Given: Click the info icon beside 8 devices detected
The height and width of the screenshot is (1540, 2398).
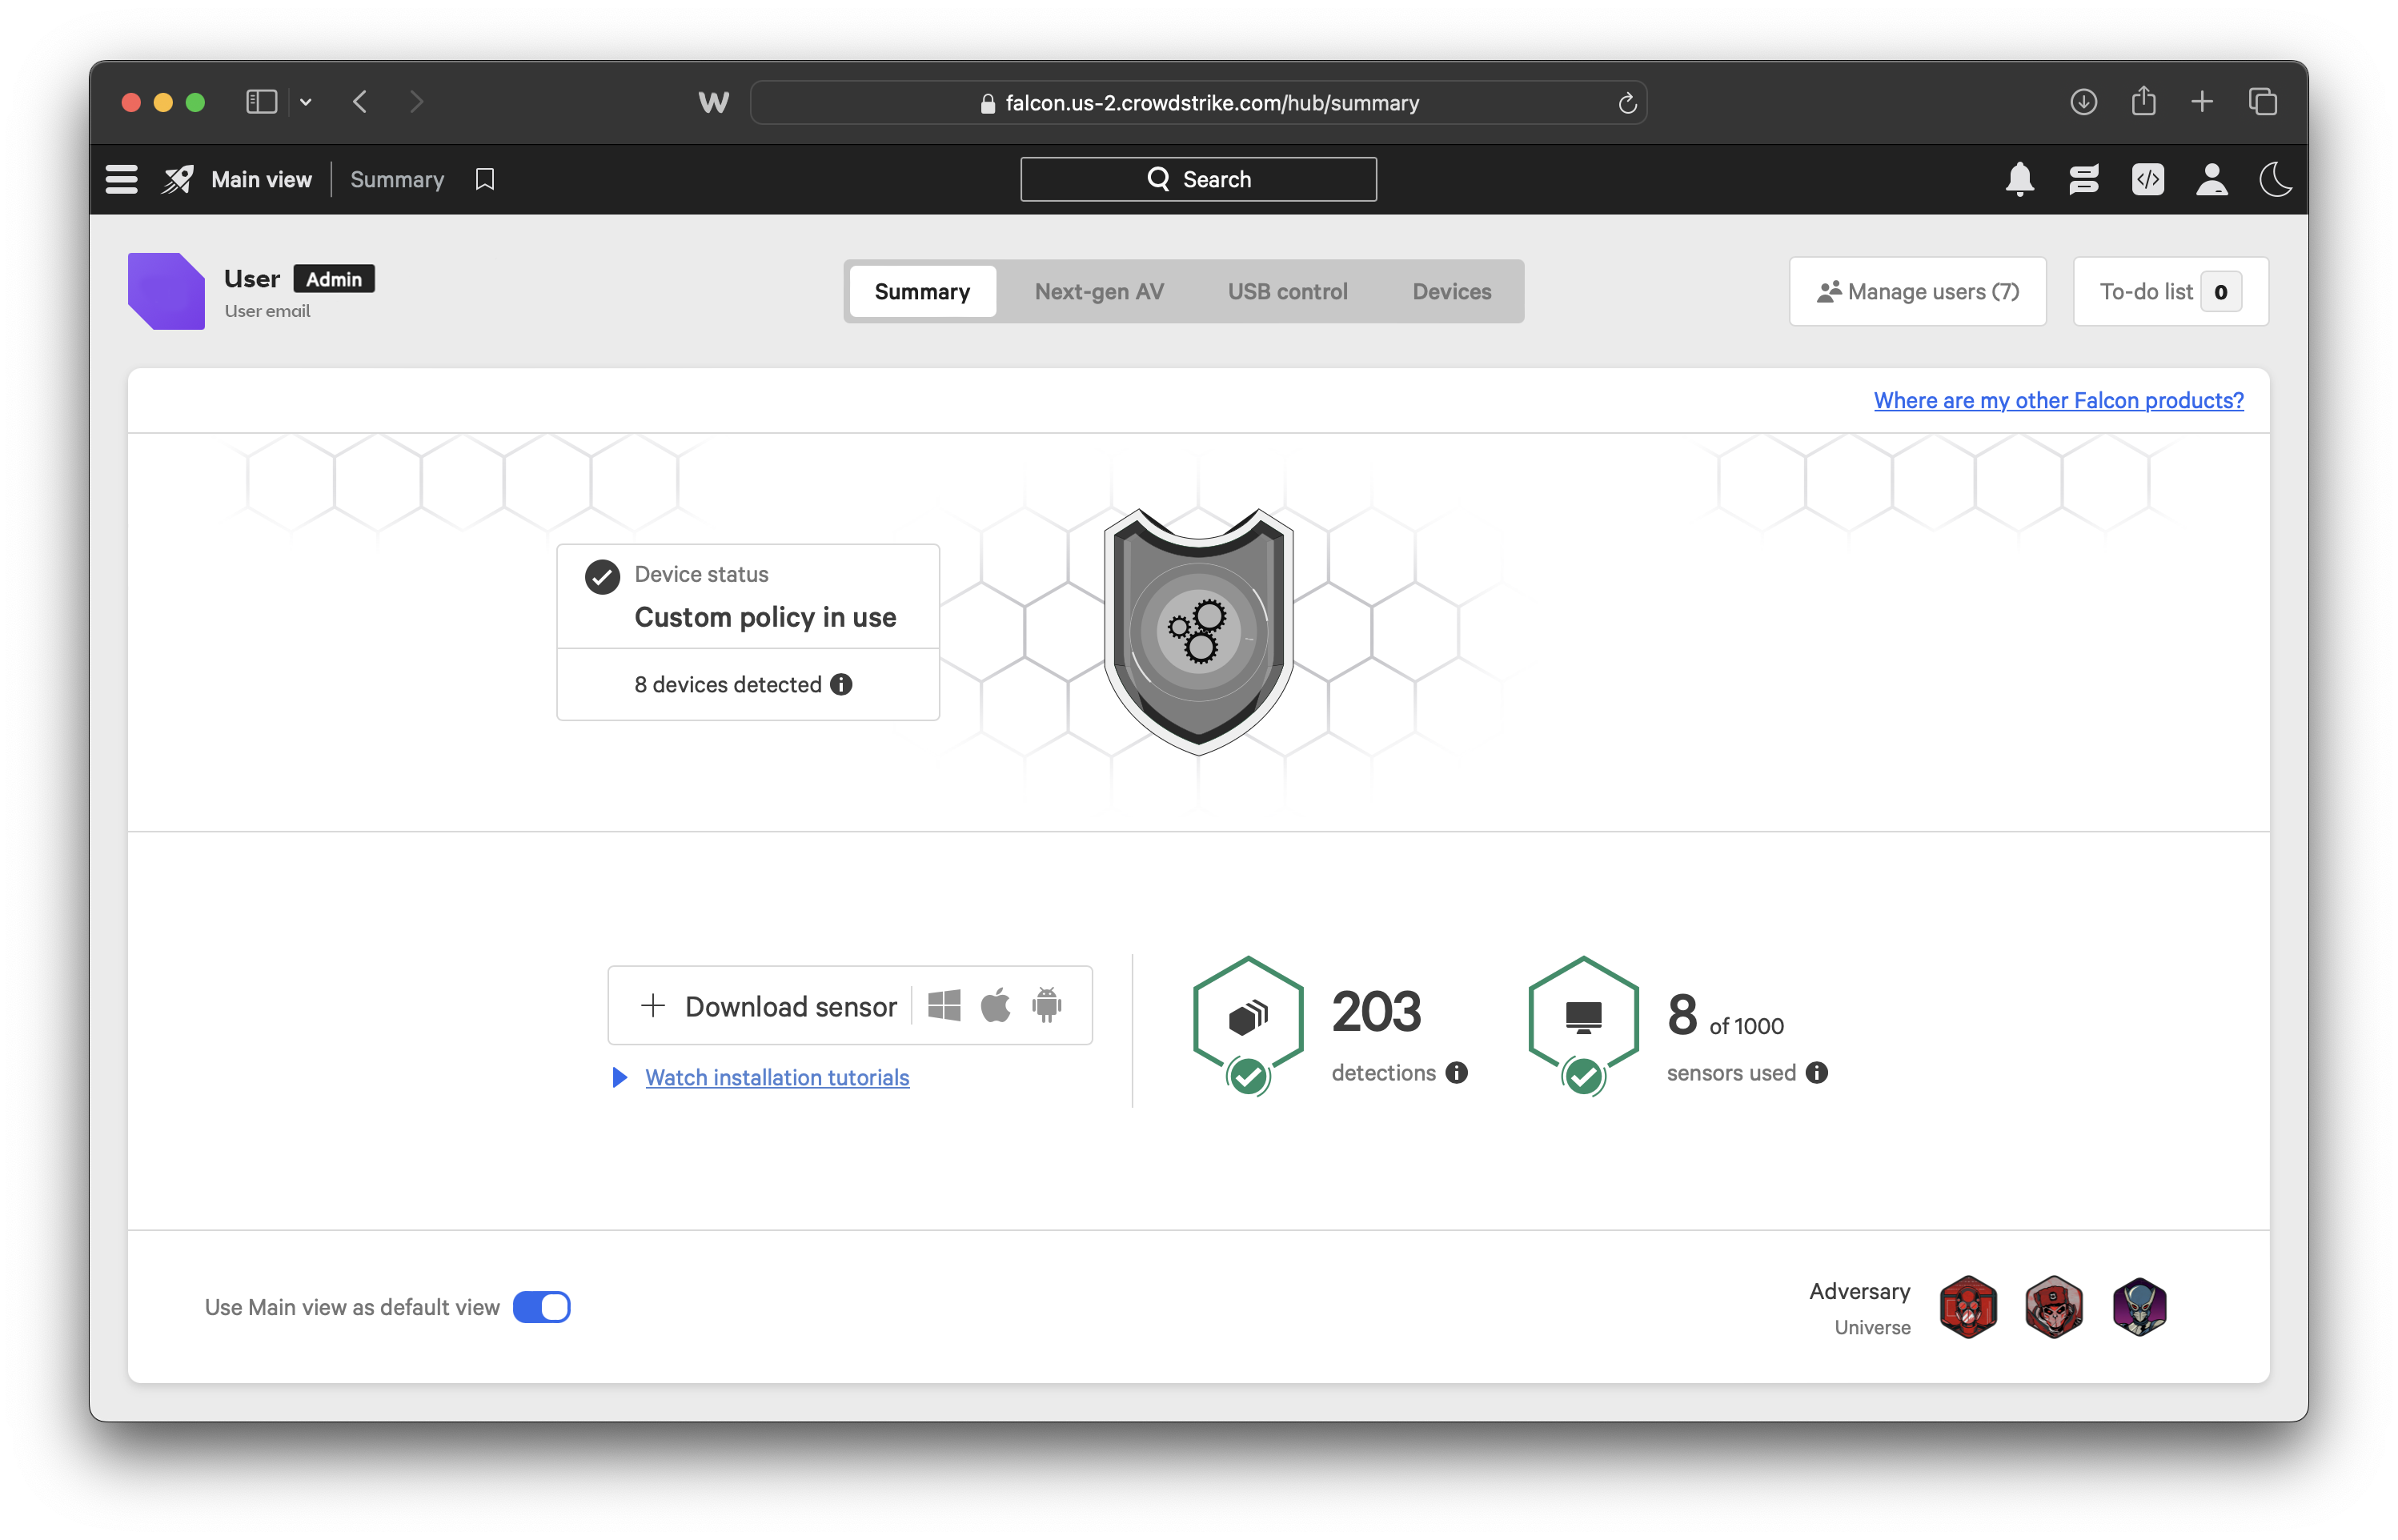Looking at the screenshot, I should tap(840, 684).
